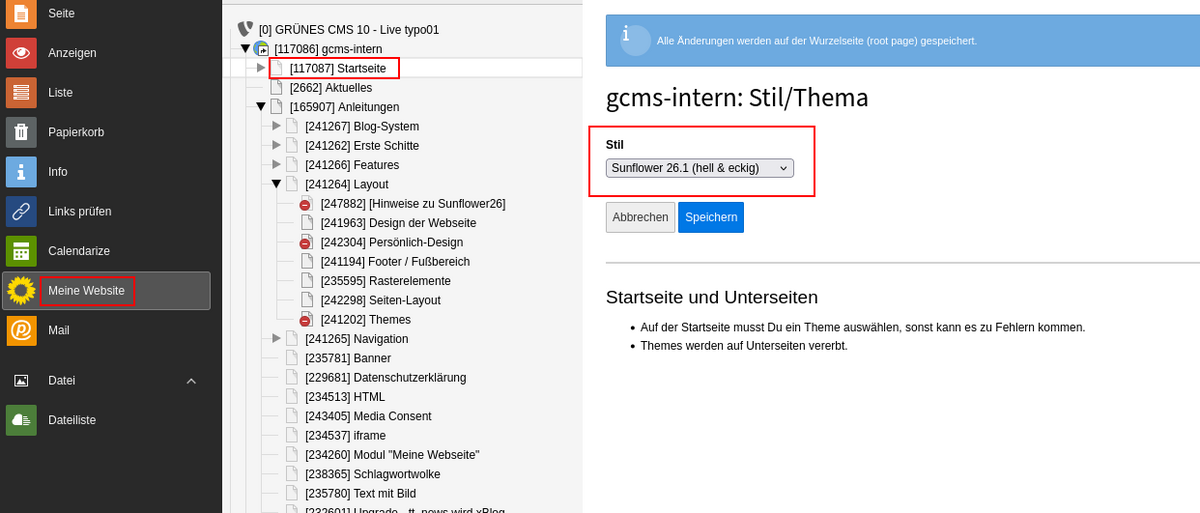Open the Papierkorb trash icon
This screenshot has height=513, width=1200.
click(21, 132)
